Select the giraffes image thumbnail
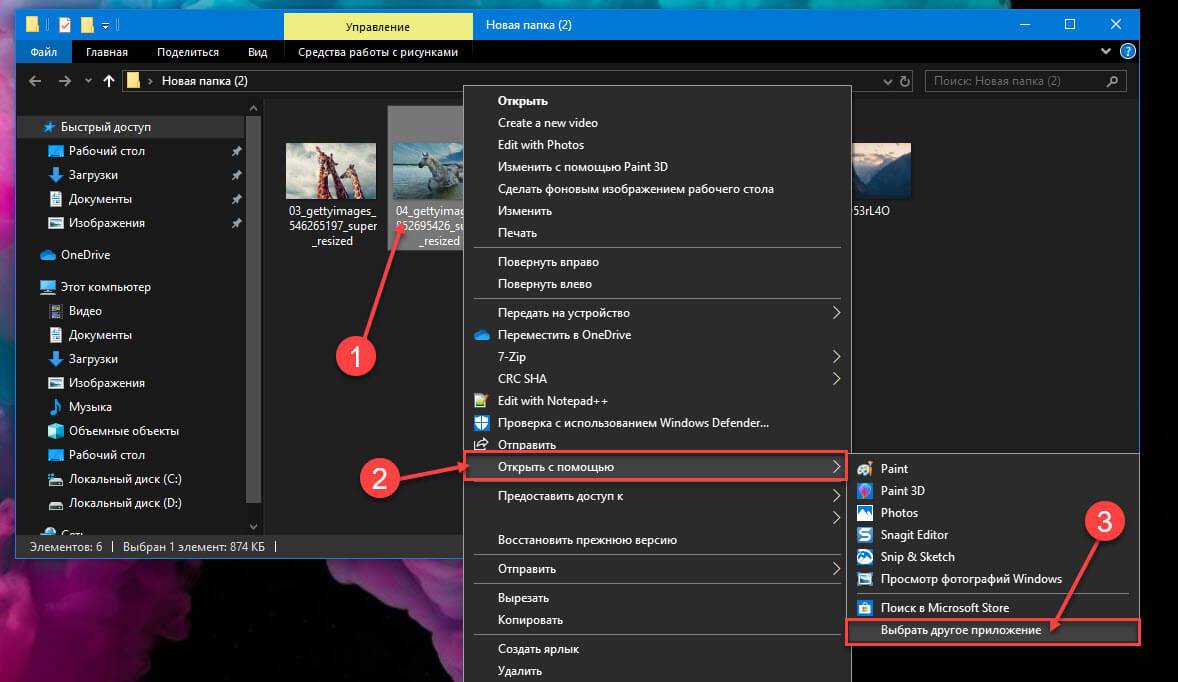This screenshot has height=682, width=1178. tap(331, 170)
